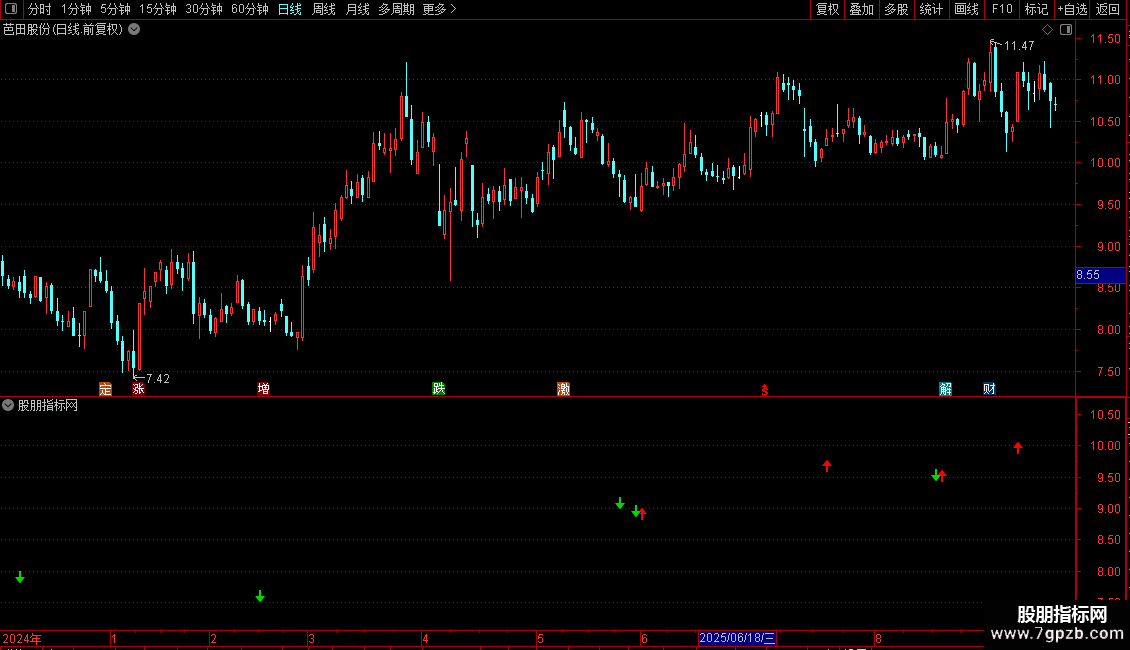This screenshot has width=1130, height=650.
Task: Toggle the left sidebar panel icon
Action: click(x=11, y=9)
